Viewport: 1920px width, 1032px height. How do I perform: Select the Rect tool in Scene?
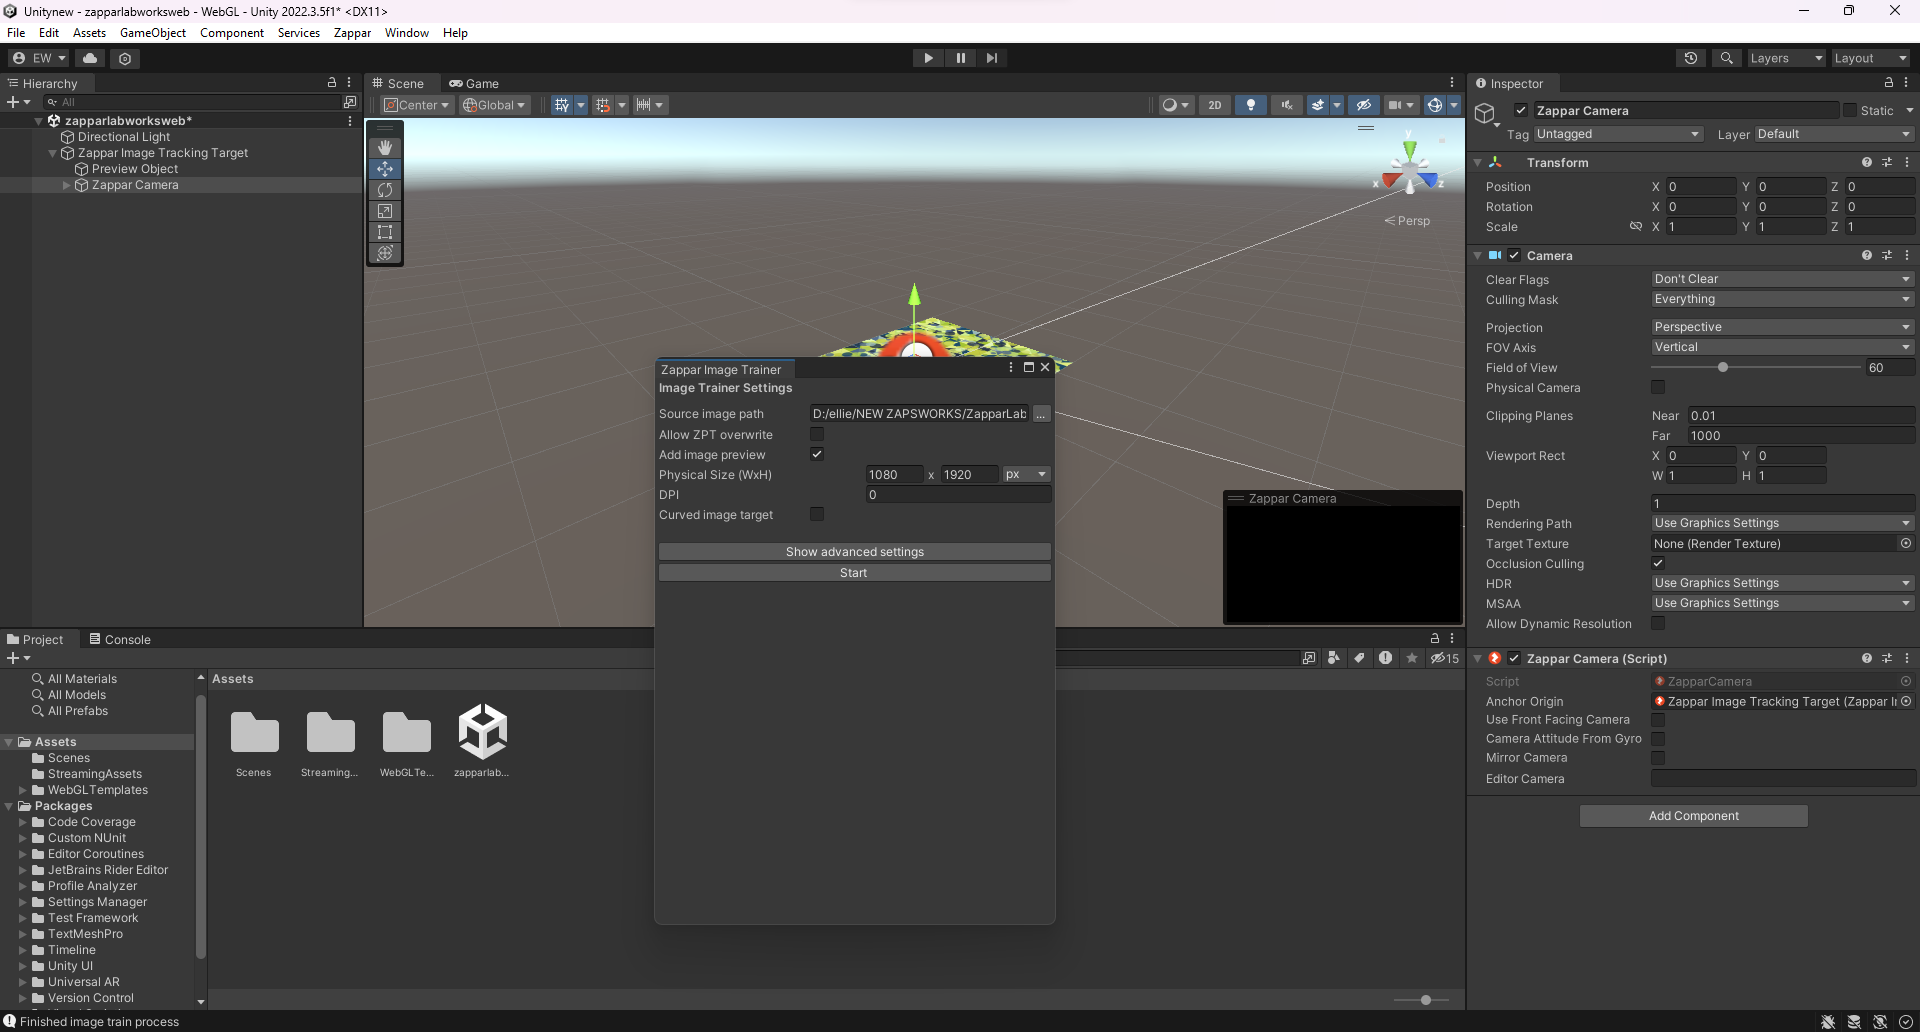tap(385, 232)
